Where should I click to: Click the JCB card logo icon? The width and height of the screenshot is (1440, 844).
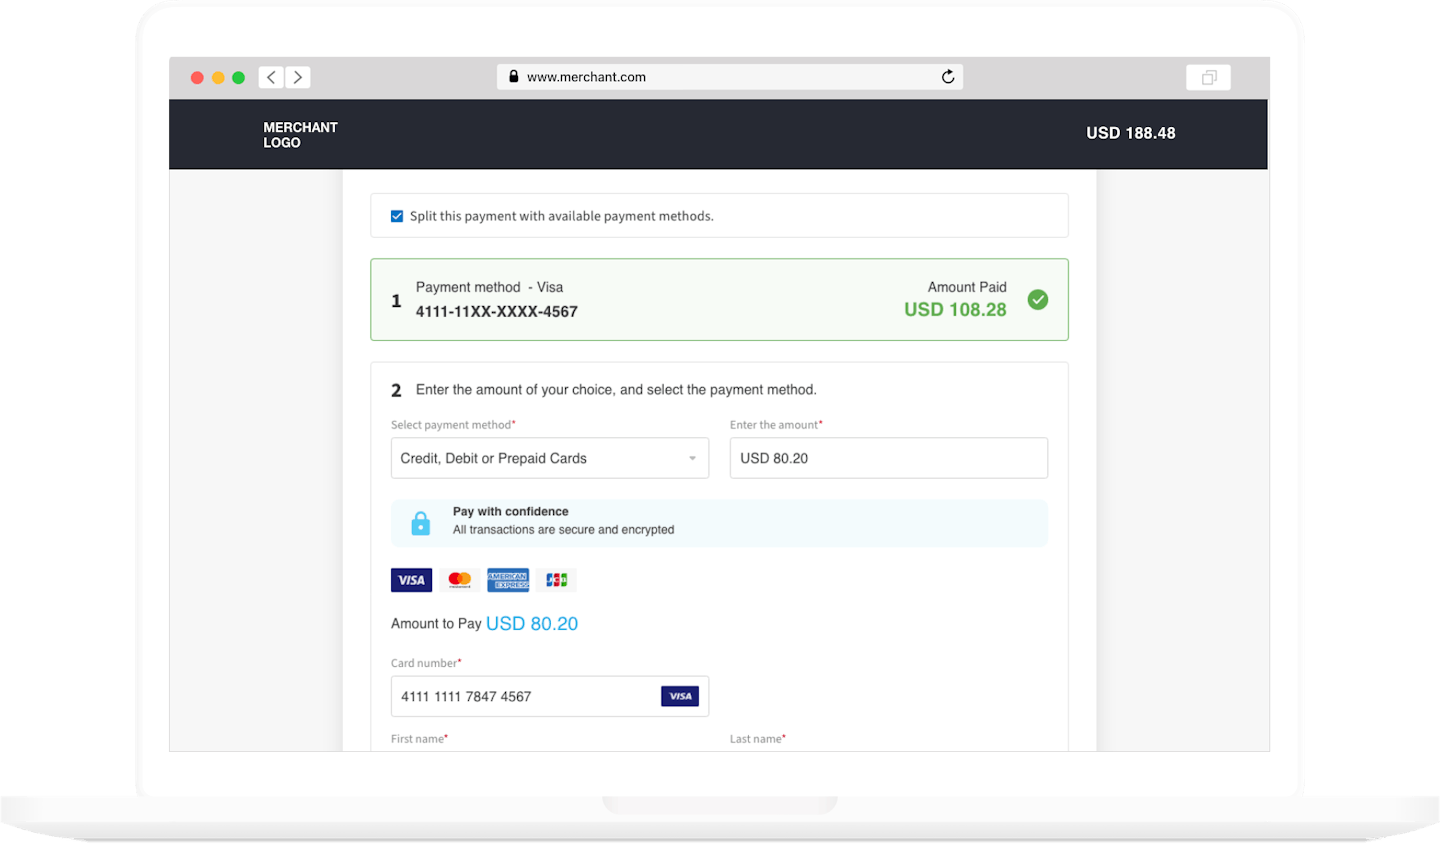(x=556, y=580)
